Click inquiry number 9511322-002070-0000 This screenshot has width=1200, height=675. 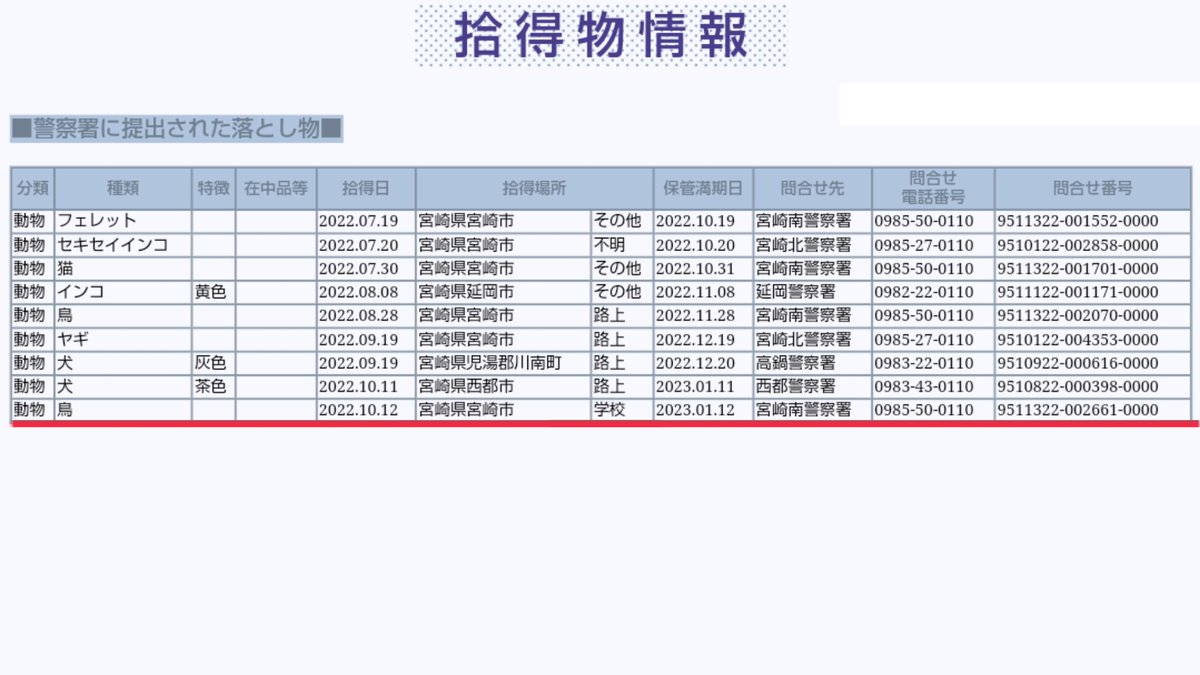1093,315
